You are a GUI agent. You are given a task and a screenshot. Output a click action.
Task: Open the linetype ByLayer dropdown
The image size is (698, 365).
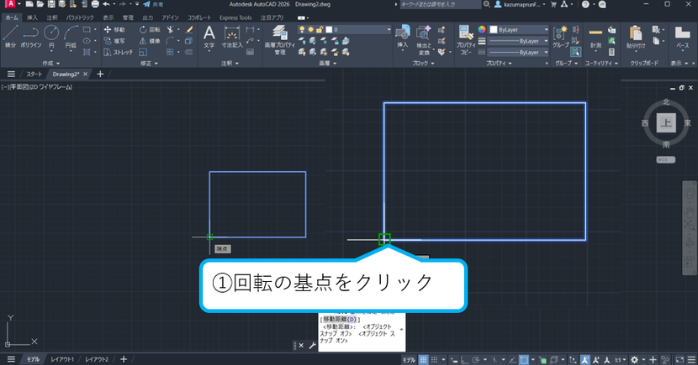pos(519,52)
